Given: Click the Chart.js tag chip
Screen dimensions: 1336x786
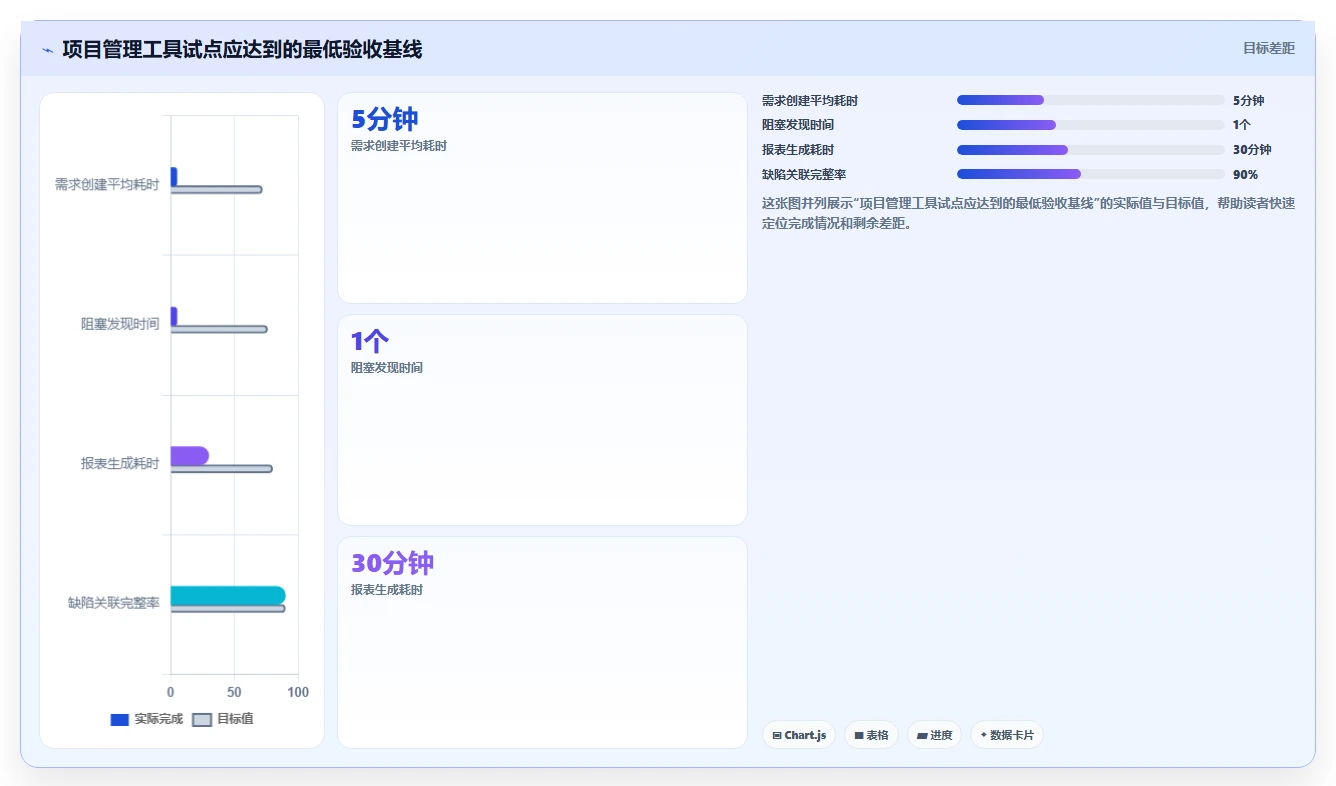Looking at the screenshot, I should [798, 735].
